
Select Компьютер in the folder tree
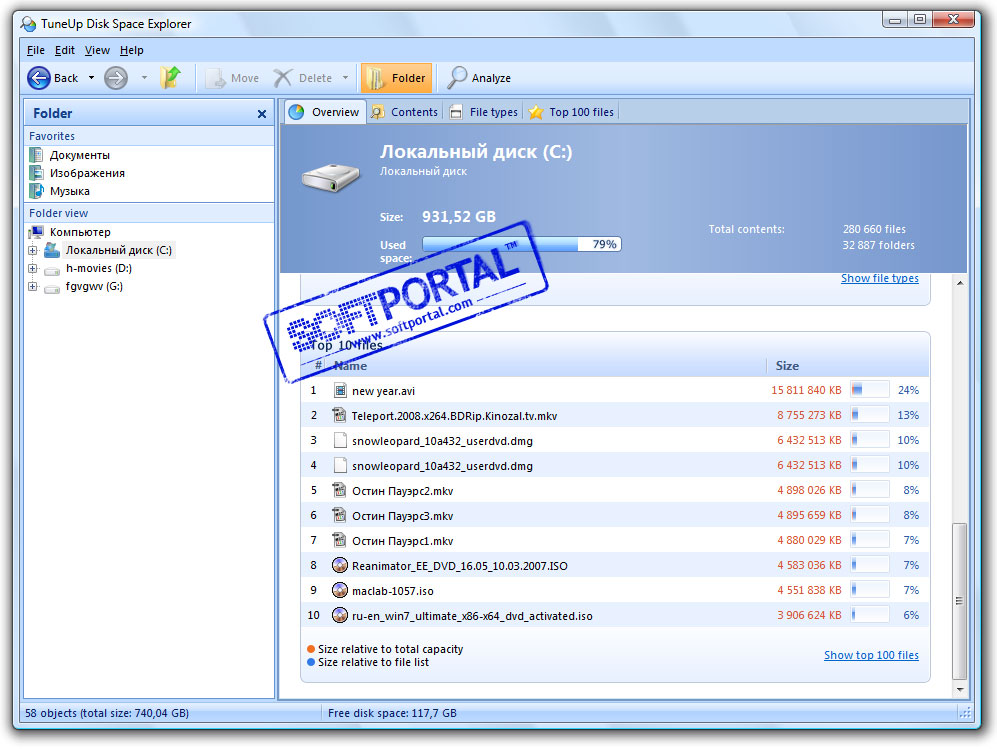pyautogui.click(x=80, y=232)
